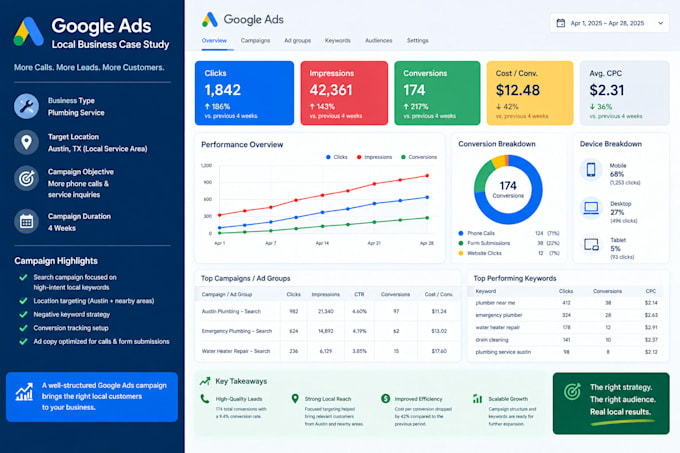The width and height of the screenshot is (680, 453).
Task: Click the checkmark beside Negative keyword strategy
Action: (23, 314)
